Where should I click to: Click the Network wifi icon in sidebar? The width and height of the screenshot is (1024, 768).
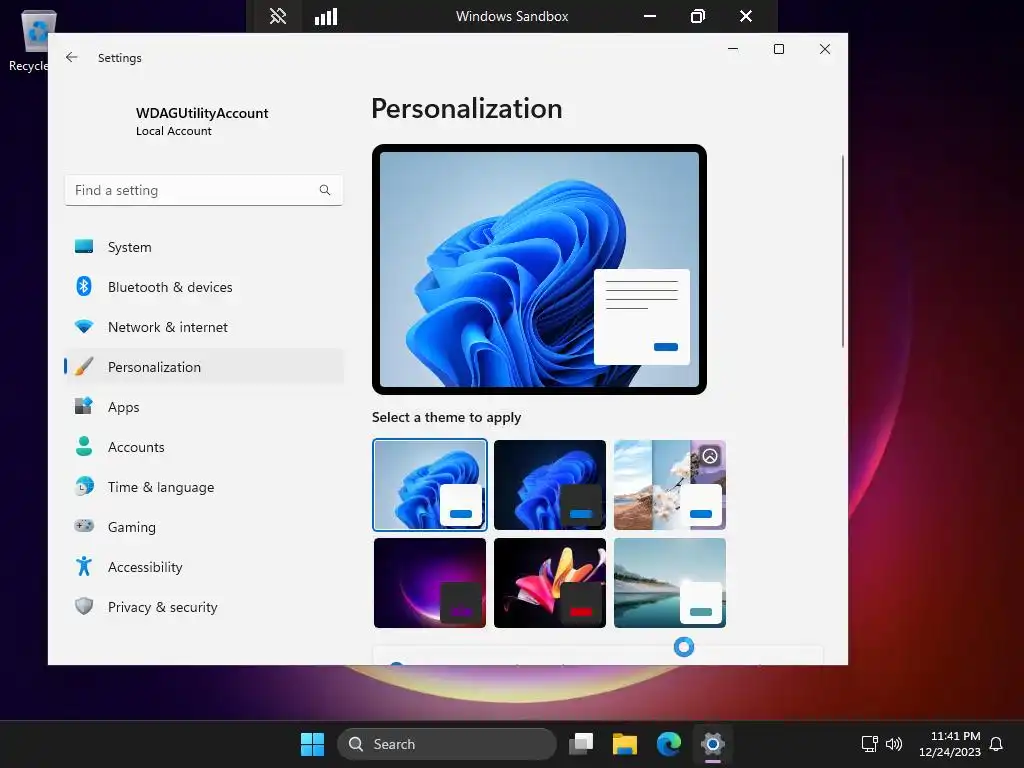point(84,327)
